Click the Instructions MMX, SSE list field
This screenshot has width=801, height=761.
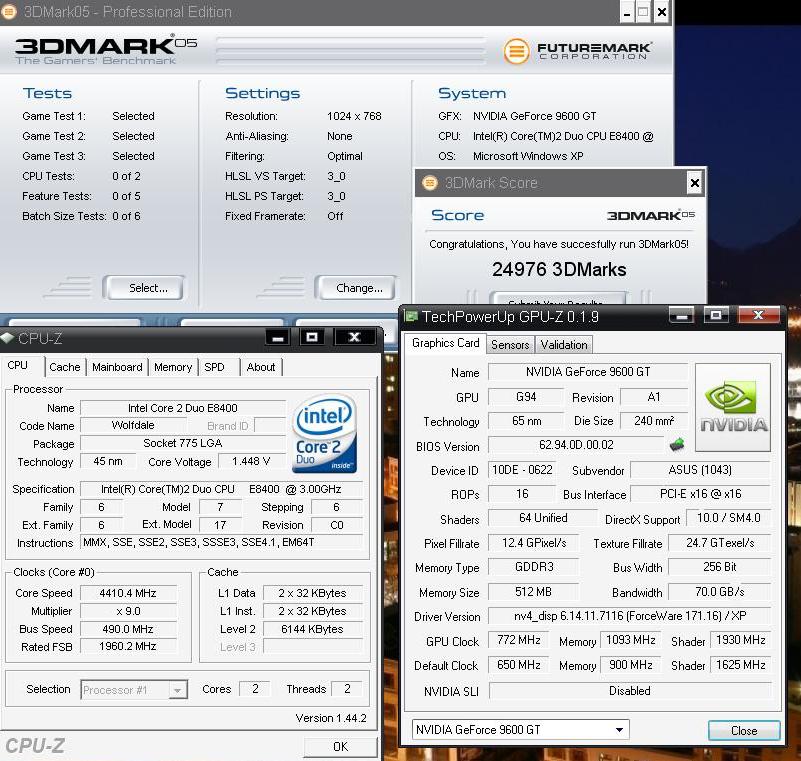tap(222, 542)
